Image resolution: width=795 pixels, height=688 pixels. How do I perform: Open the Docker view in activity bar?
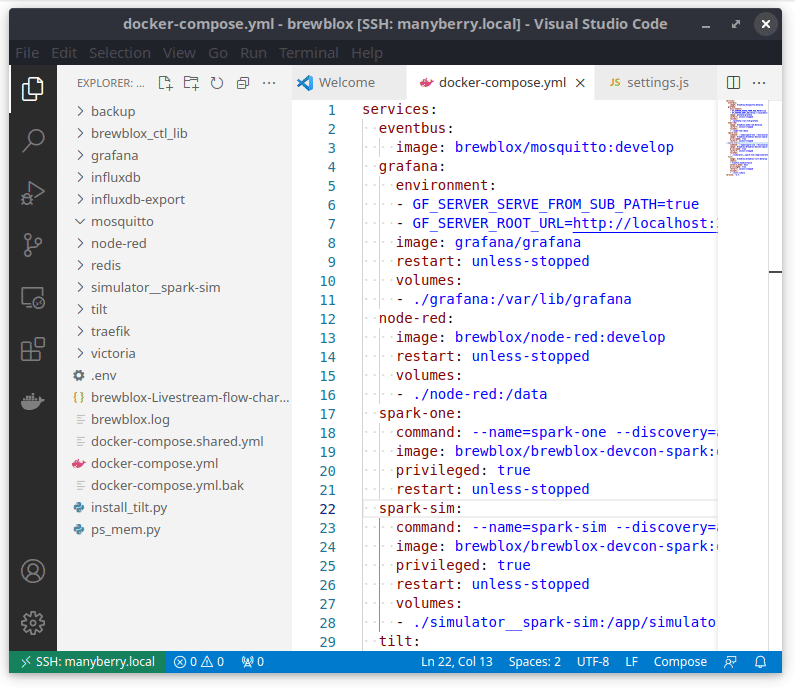click(32, 401)
